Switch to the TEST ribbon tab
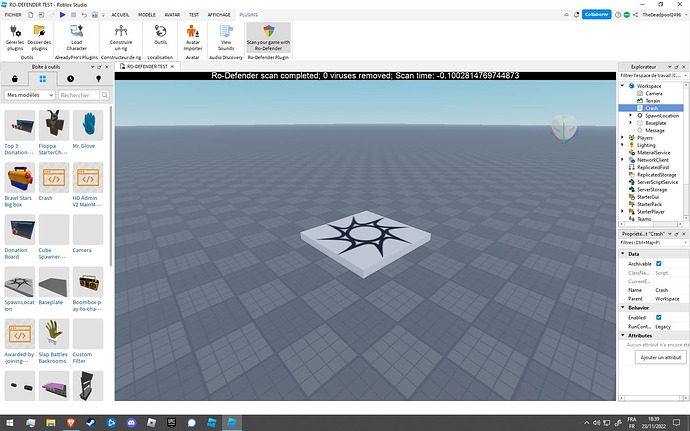 tap(194, 15)
